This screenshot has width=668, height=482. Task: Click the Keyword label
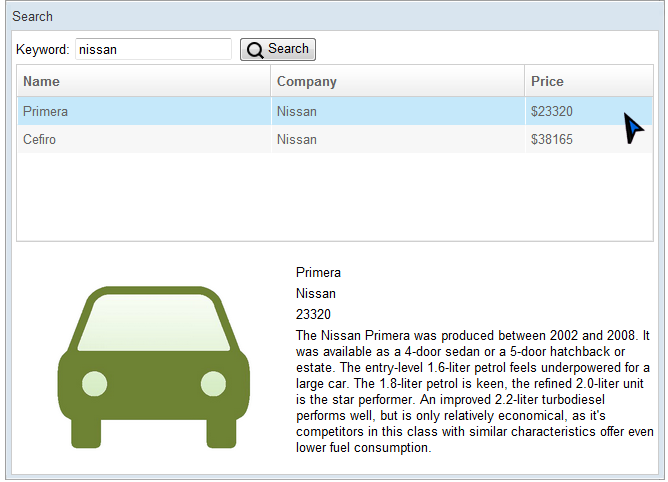[x=42, y=49]
